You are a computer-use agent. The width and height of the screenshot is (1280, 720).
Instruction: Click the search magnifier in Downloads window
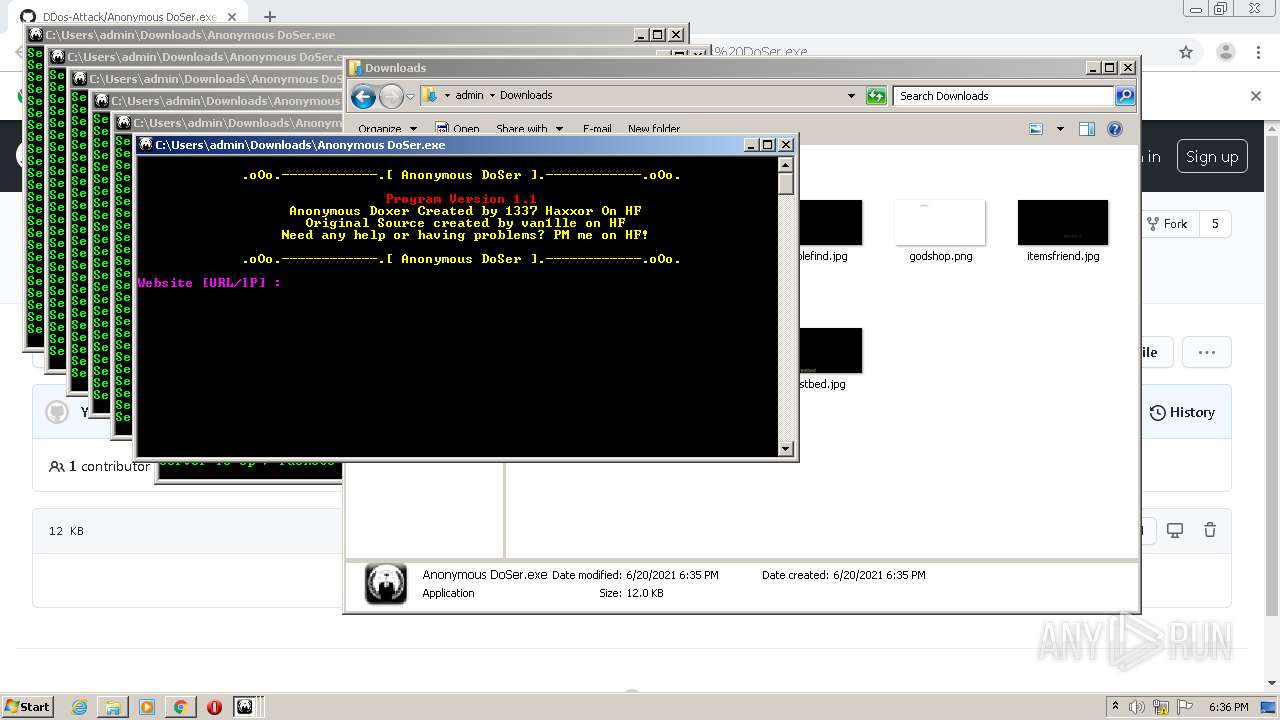click(1125, 96)
